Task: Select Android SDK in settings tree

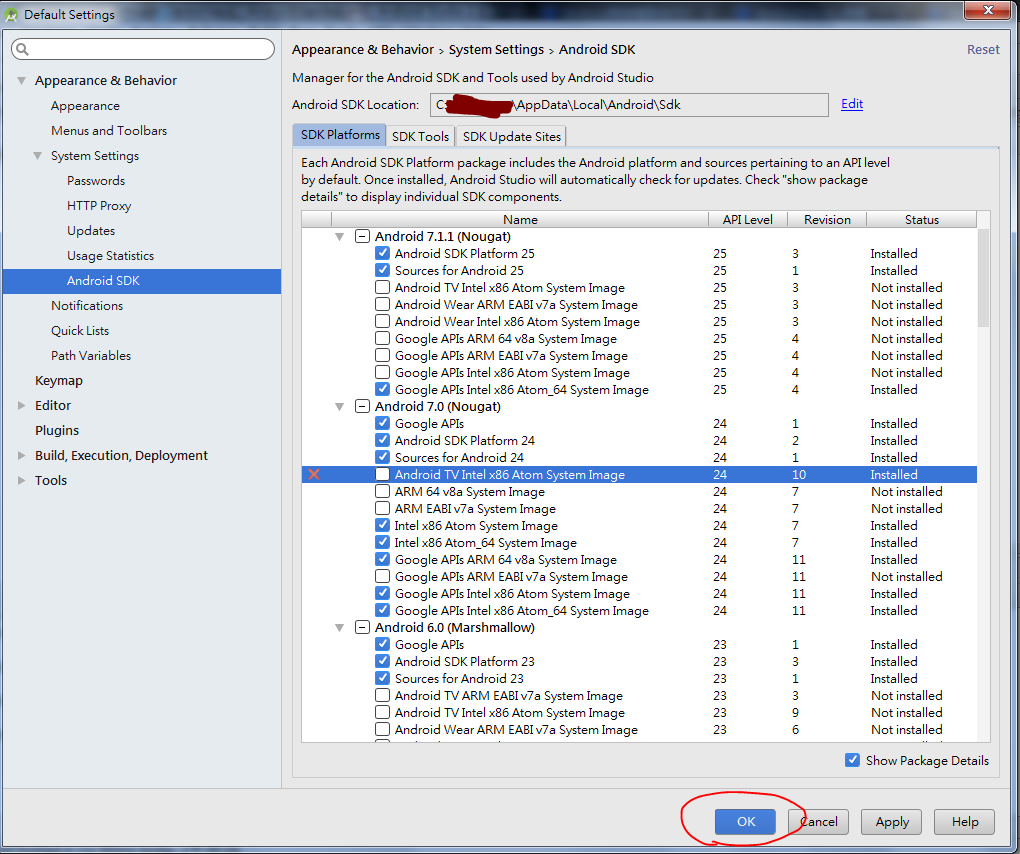Action: 142,281
